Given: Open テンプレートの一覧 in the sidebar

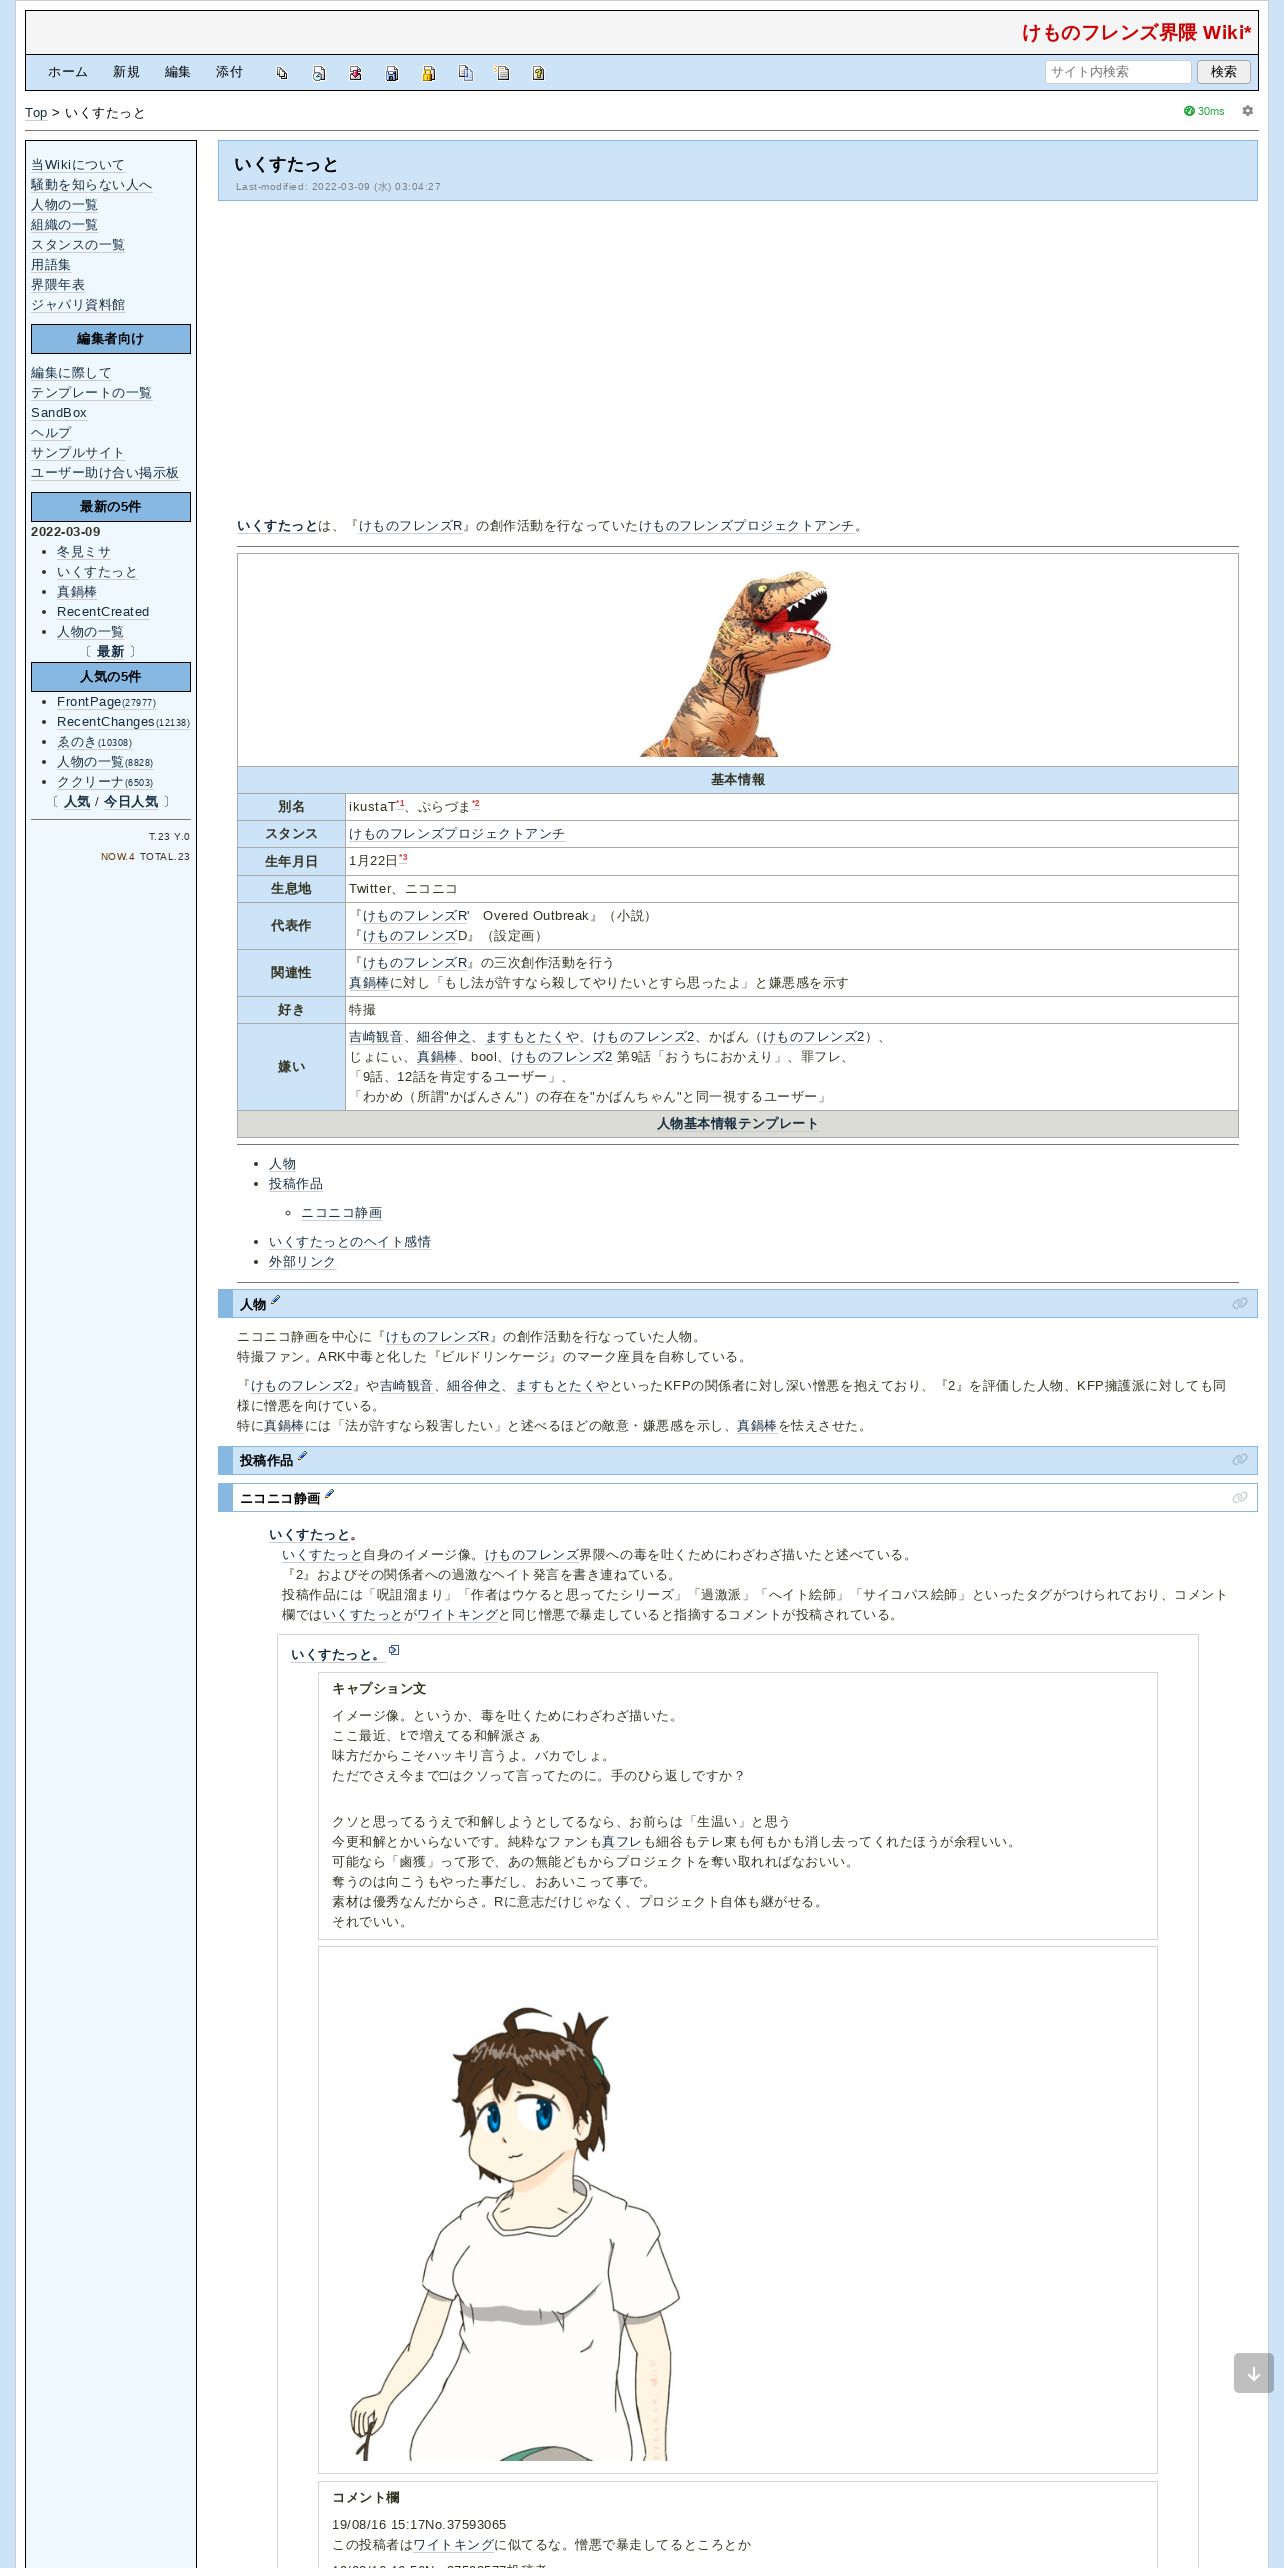Looking at the screenshot, I should point(91,393).
